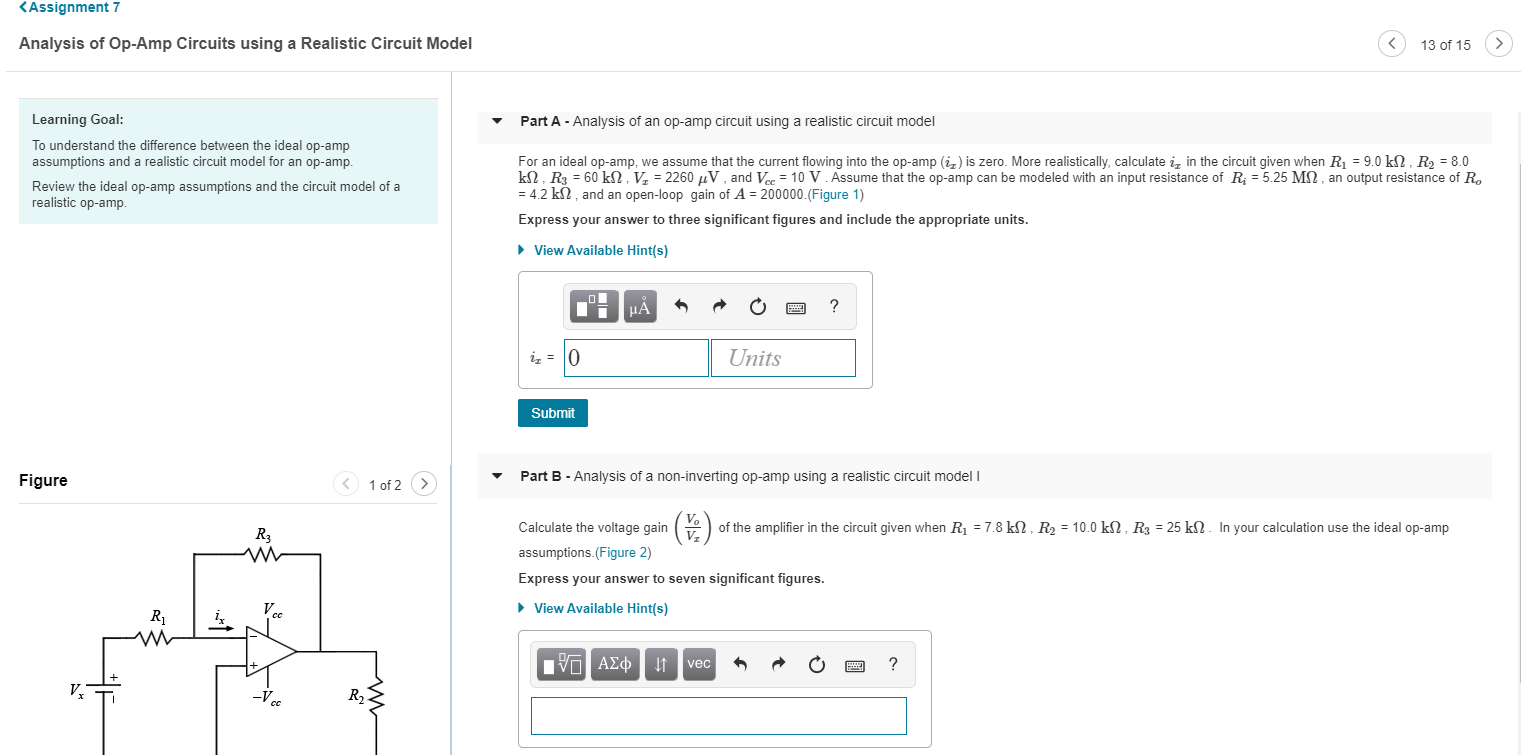
Task: Advance to problem 14 of 15
Action: click(1498, 43)
